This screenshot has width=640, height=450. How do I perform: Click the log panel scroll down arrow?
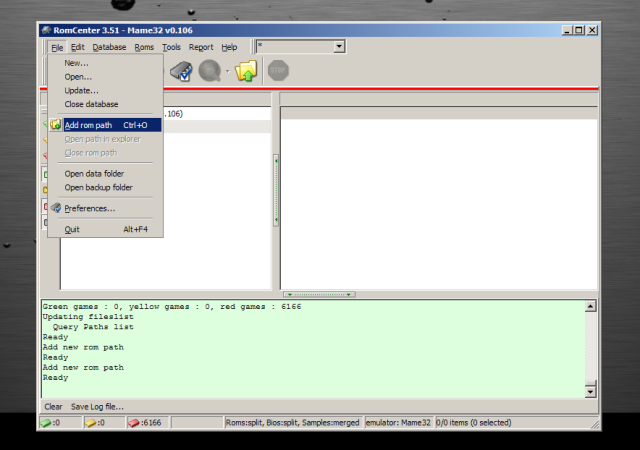click(590, 392)
